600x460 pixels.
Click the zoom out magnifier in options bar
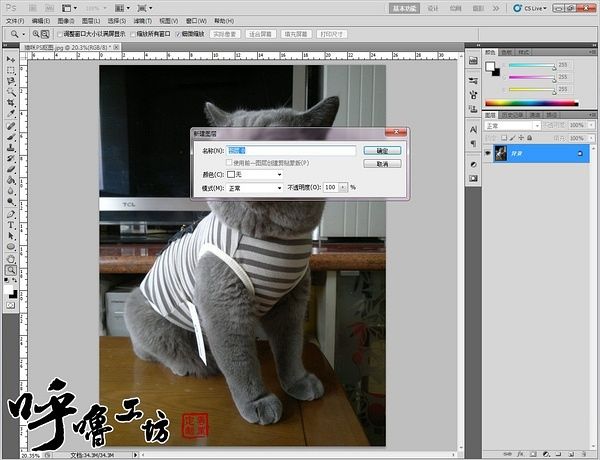pyautogui.click(x=43, y=33)
